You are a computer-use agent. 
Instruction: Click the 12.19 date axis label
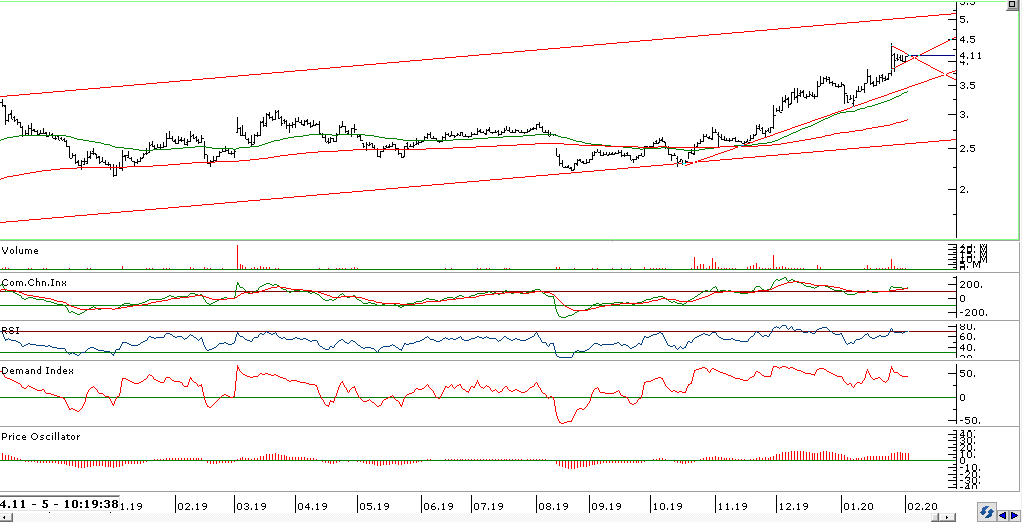click(795, 506)
